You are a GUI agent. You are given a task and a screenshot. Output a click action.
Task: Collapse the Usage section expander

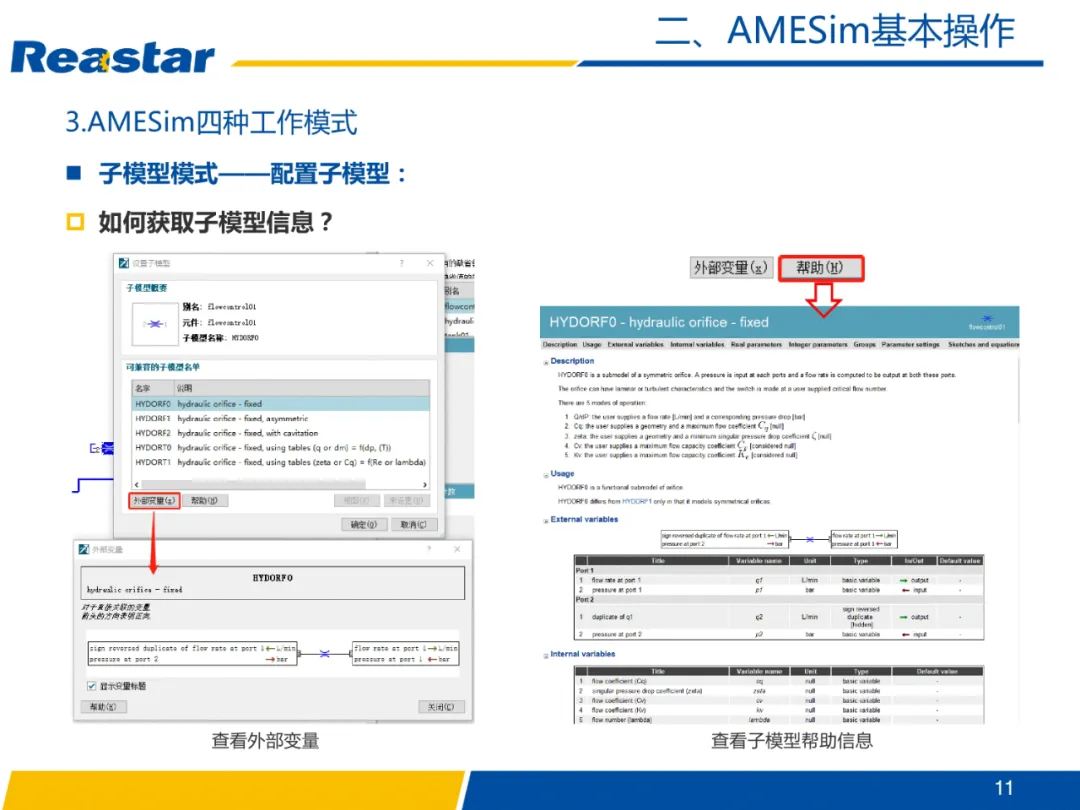tap(546, 475)
